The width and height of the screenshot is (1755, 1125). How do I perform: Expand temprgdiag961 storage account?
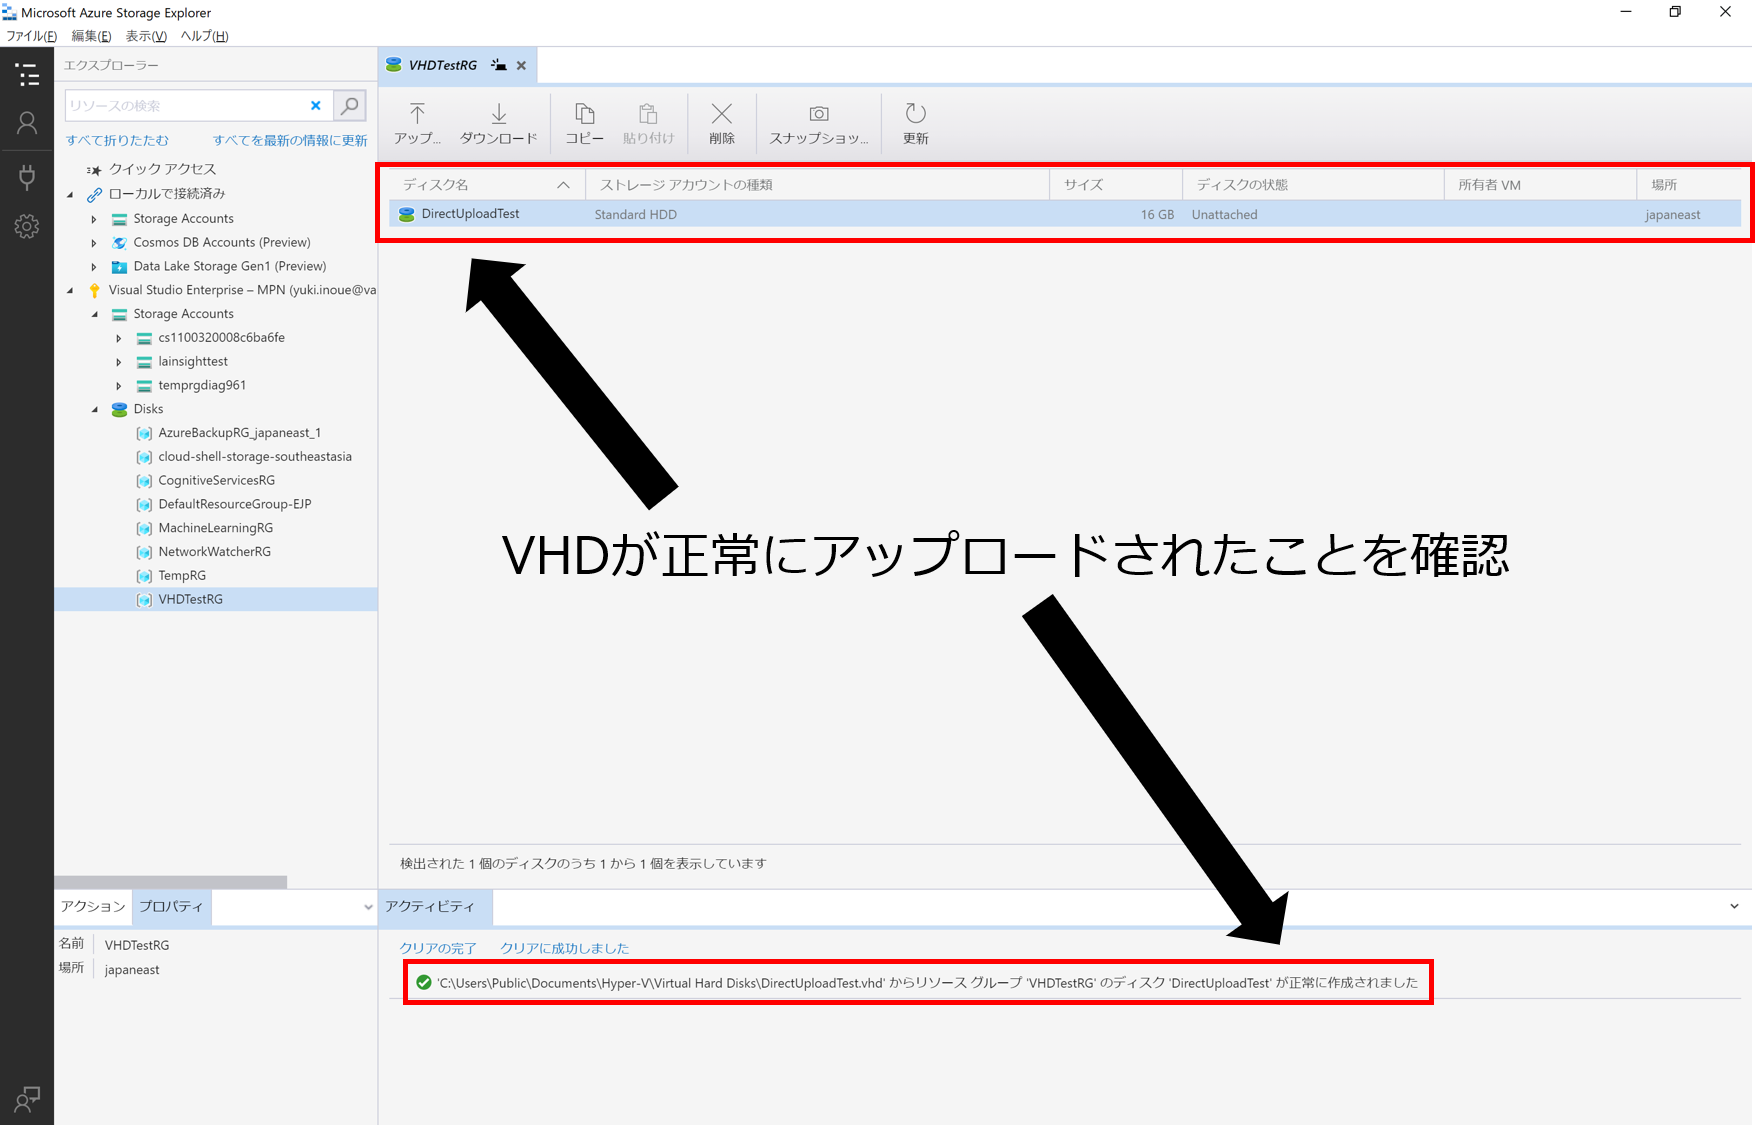(119, 386)
